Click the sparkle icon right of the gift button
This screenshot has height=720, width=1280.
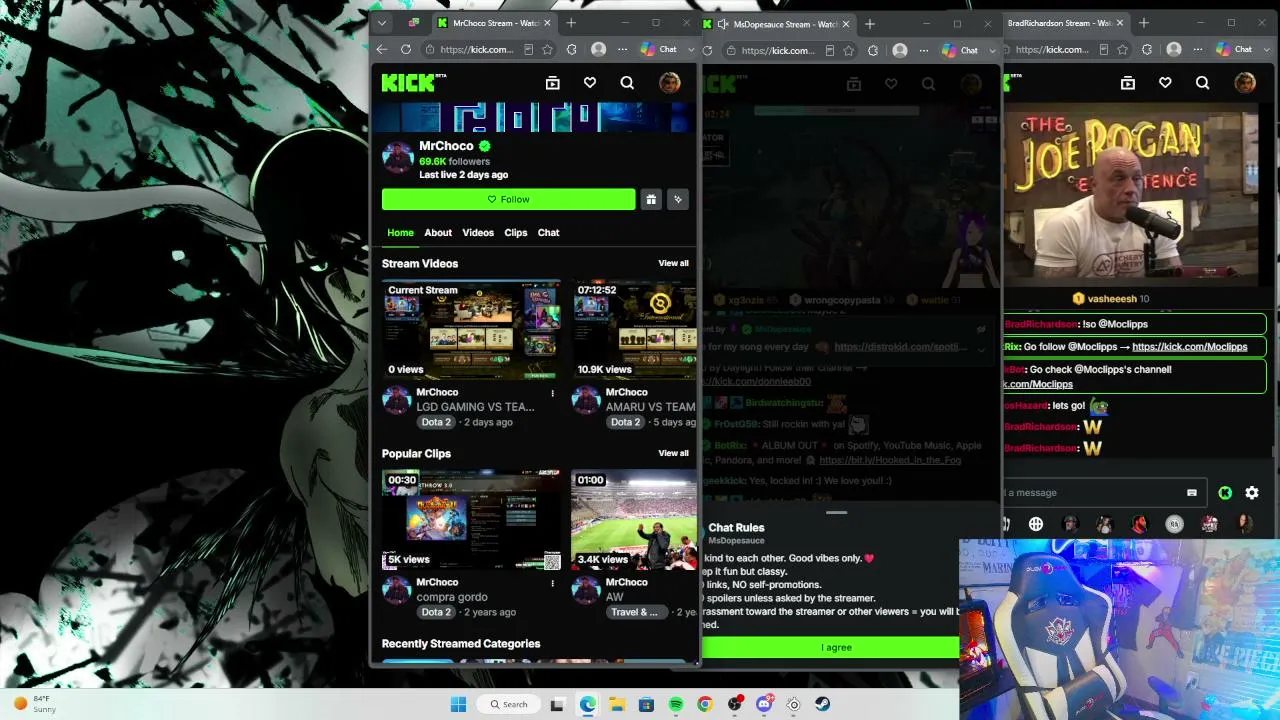[678, 199]
